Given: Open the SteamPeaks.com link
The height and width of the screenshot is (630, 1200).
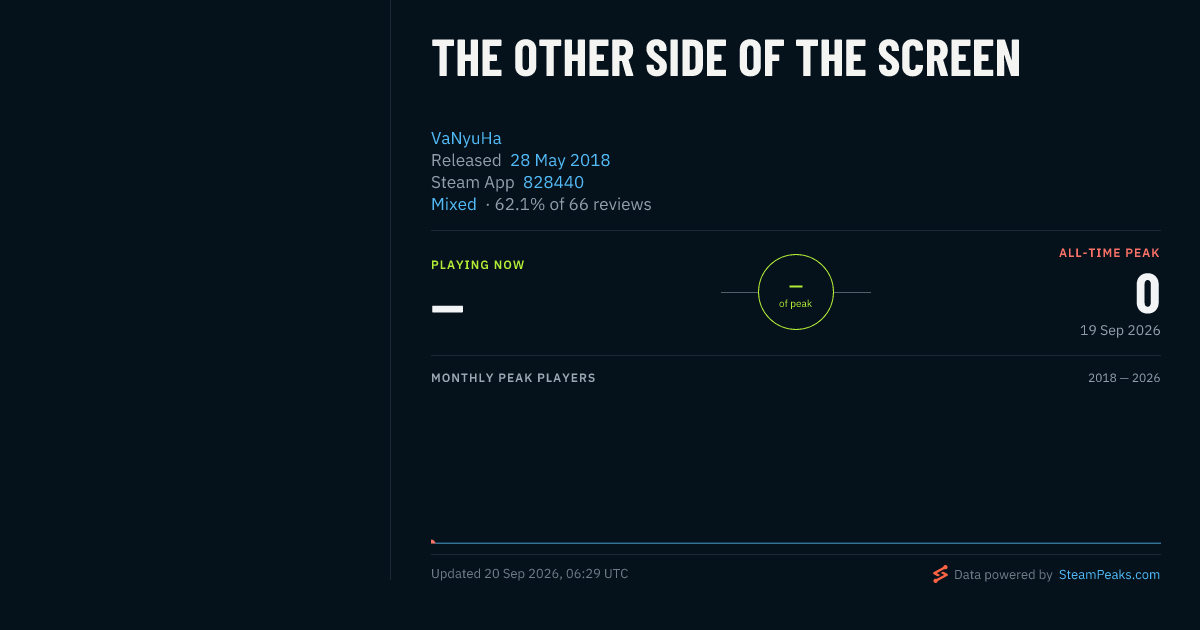Looking at the screenshot, I should [1109, 575].
